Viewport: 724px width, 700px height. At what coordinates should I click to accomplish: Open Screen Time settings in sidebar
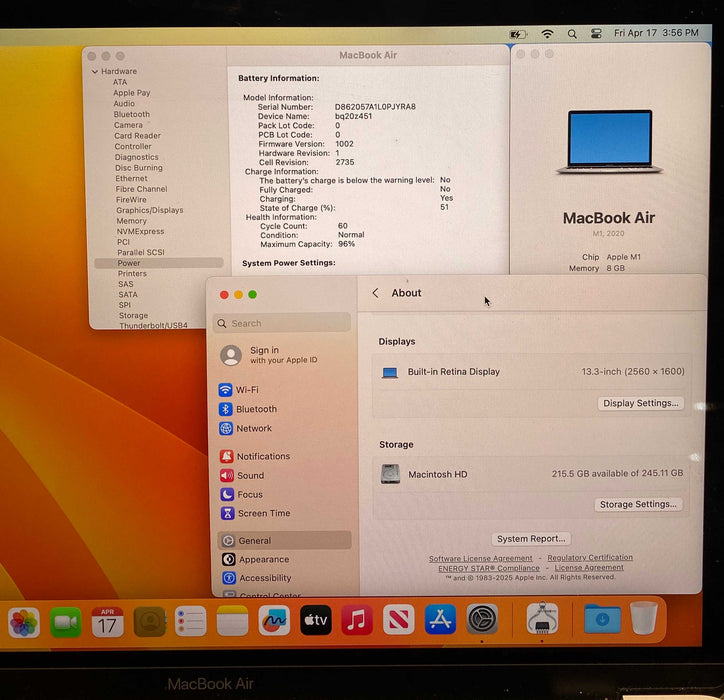264,513
